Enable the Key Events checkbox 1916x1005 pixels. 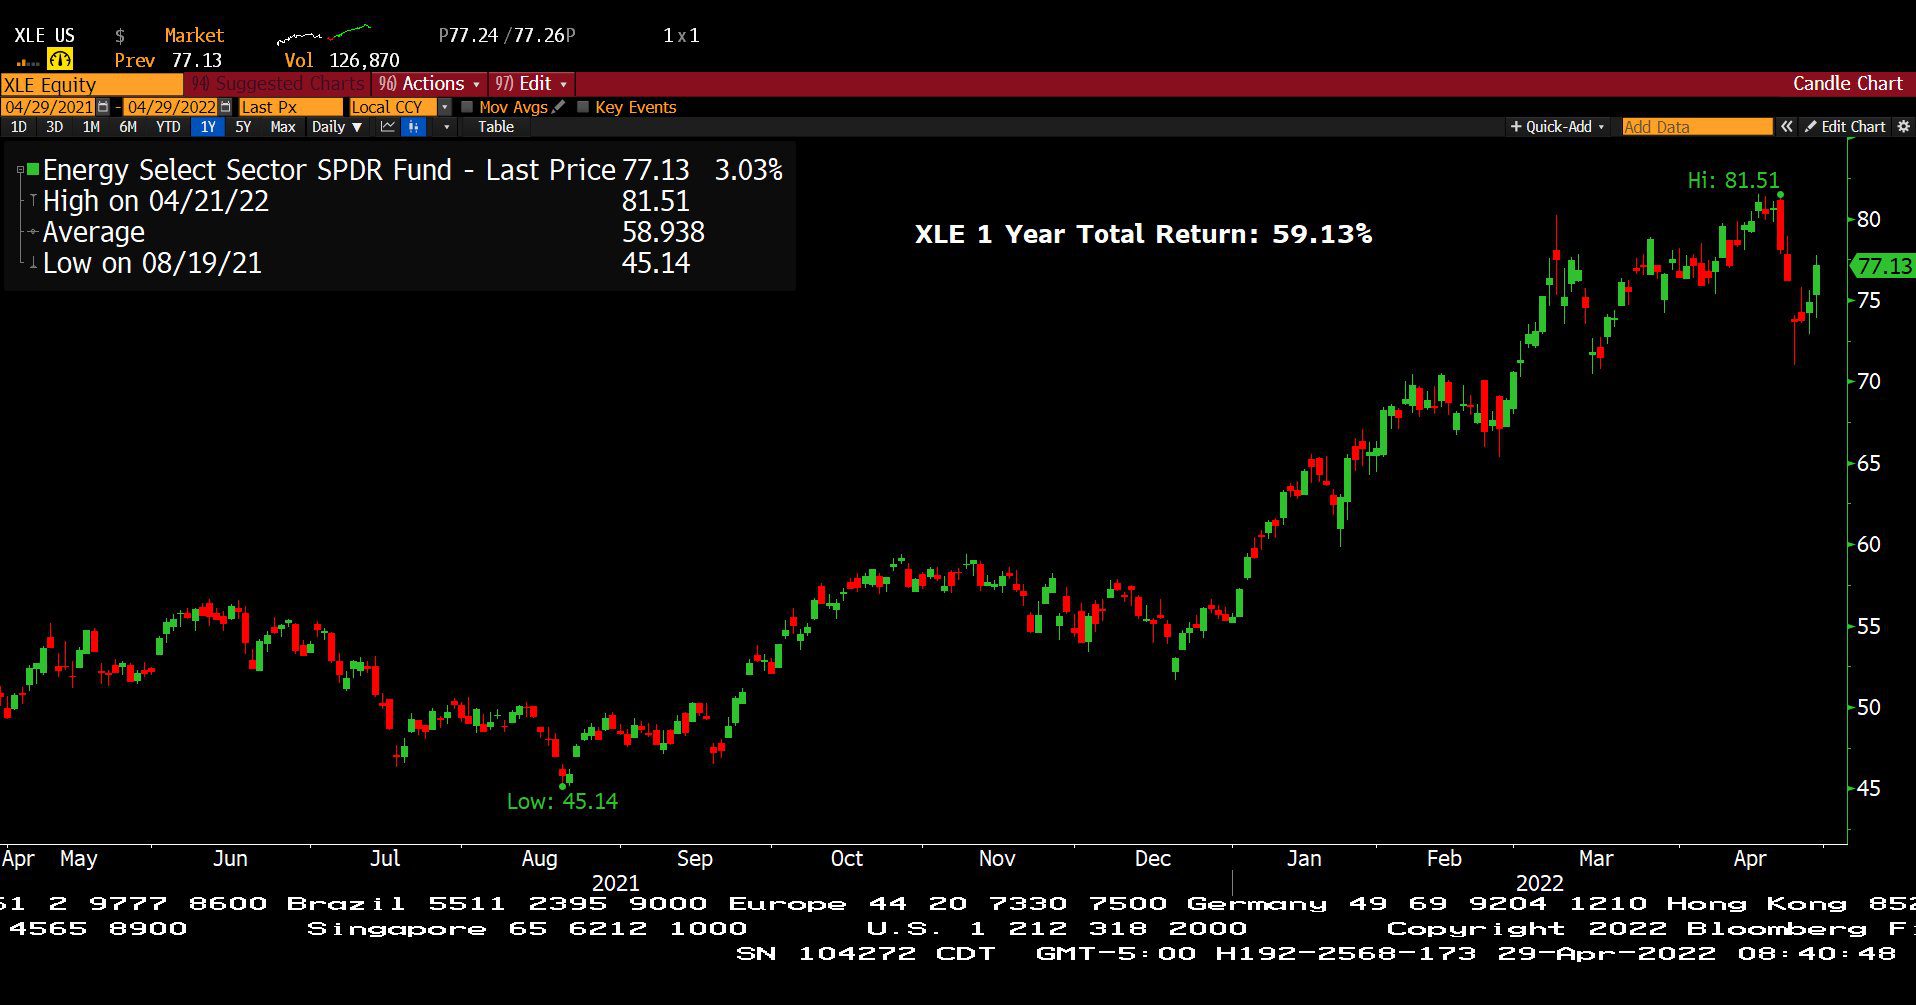pos(583,107)
